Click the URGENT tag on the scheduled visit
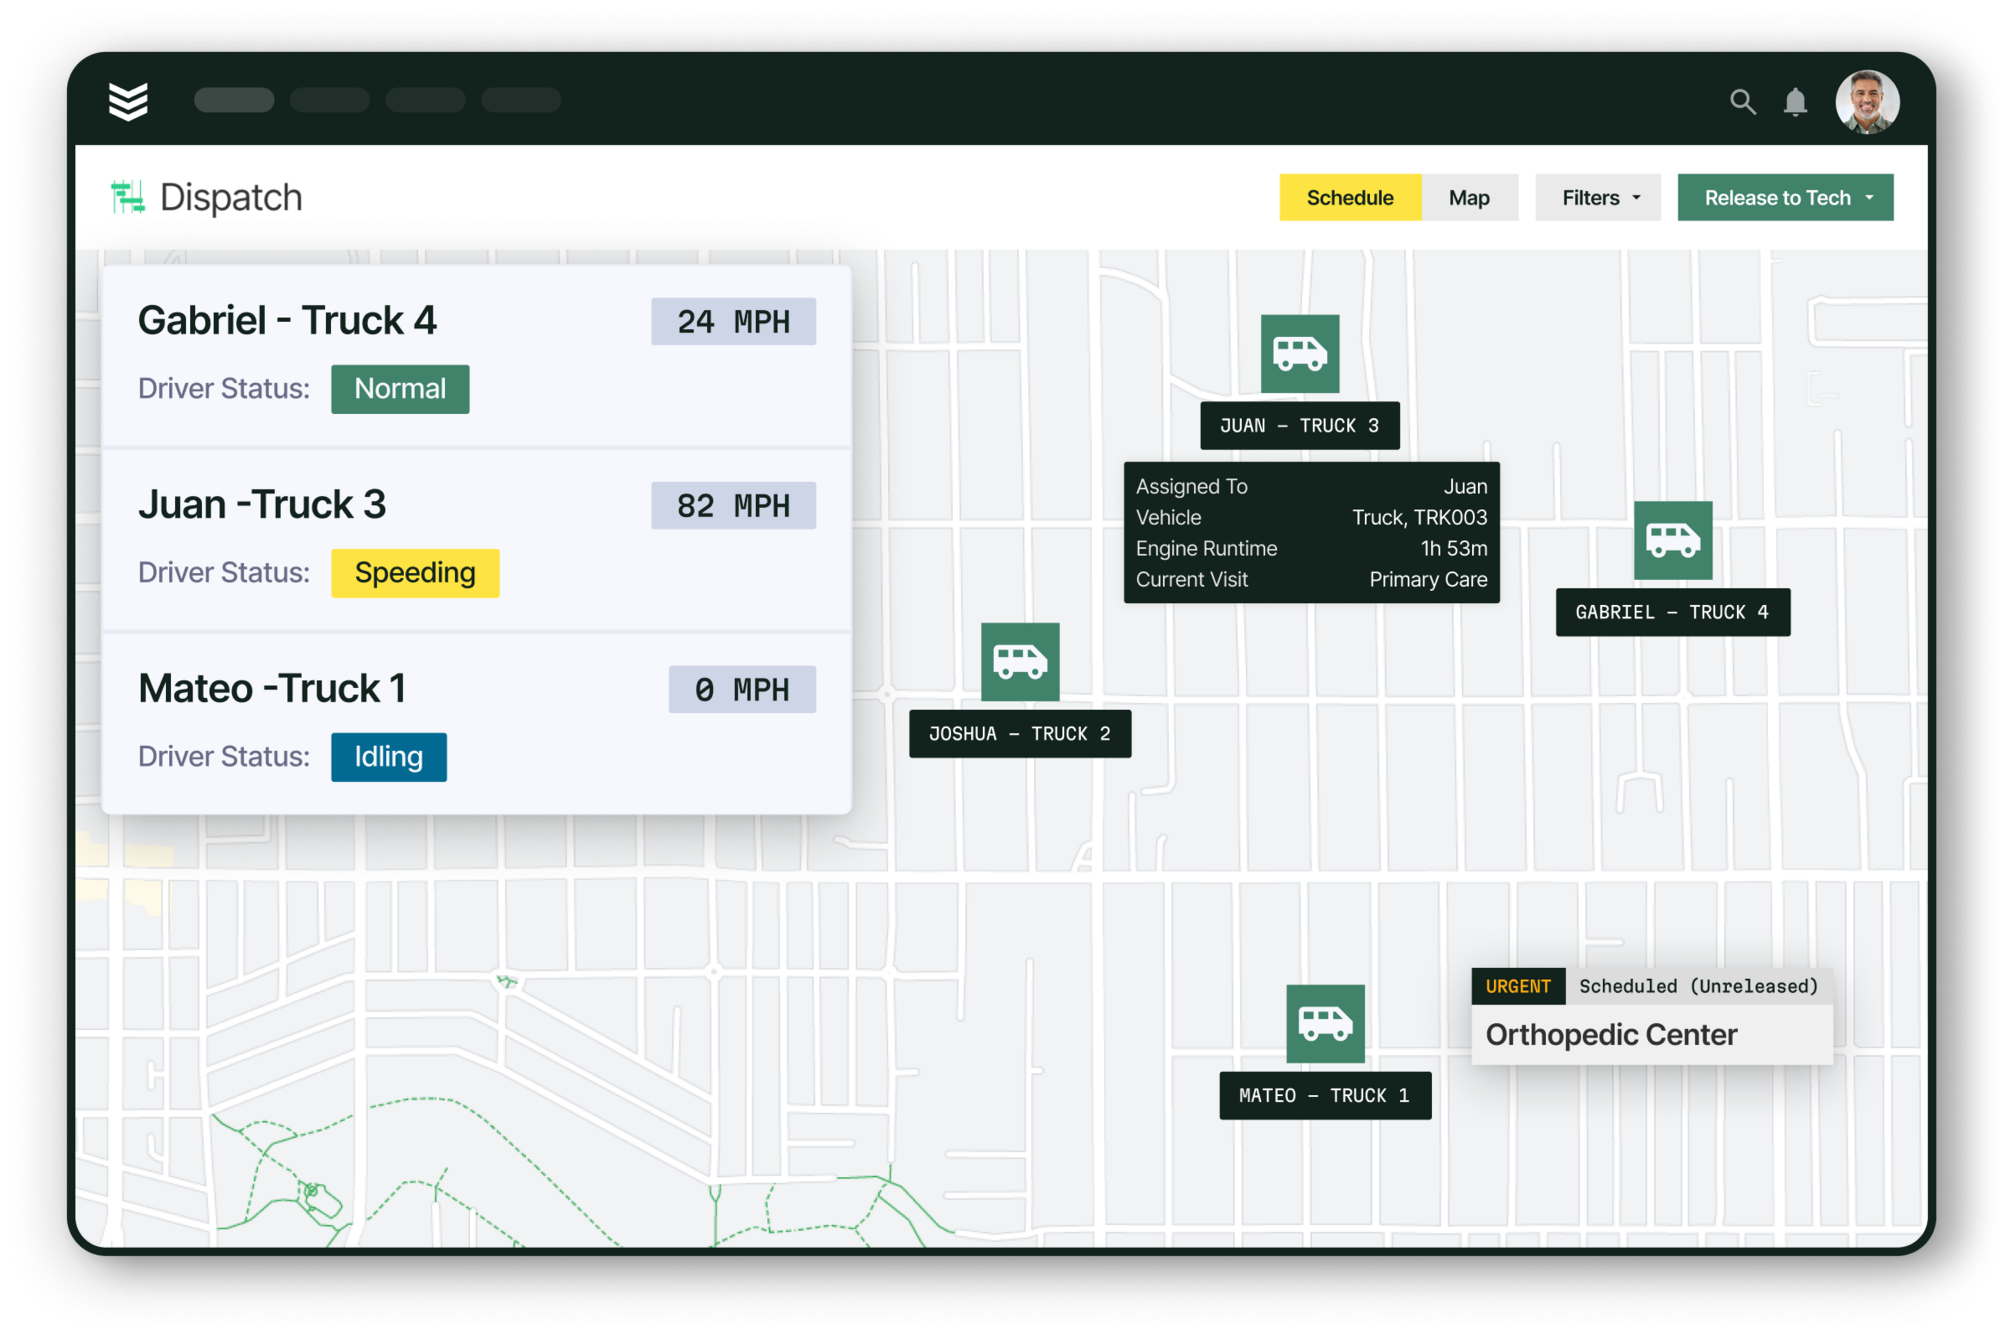 pyautogui.click(x=1518, y=985)
